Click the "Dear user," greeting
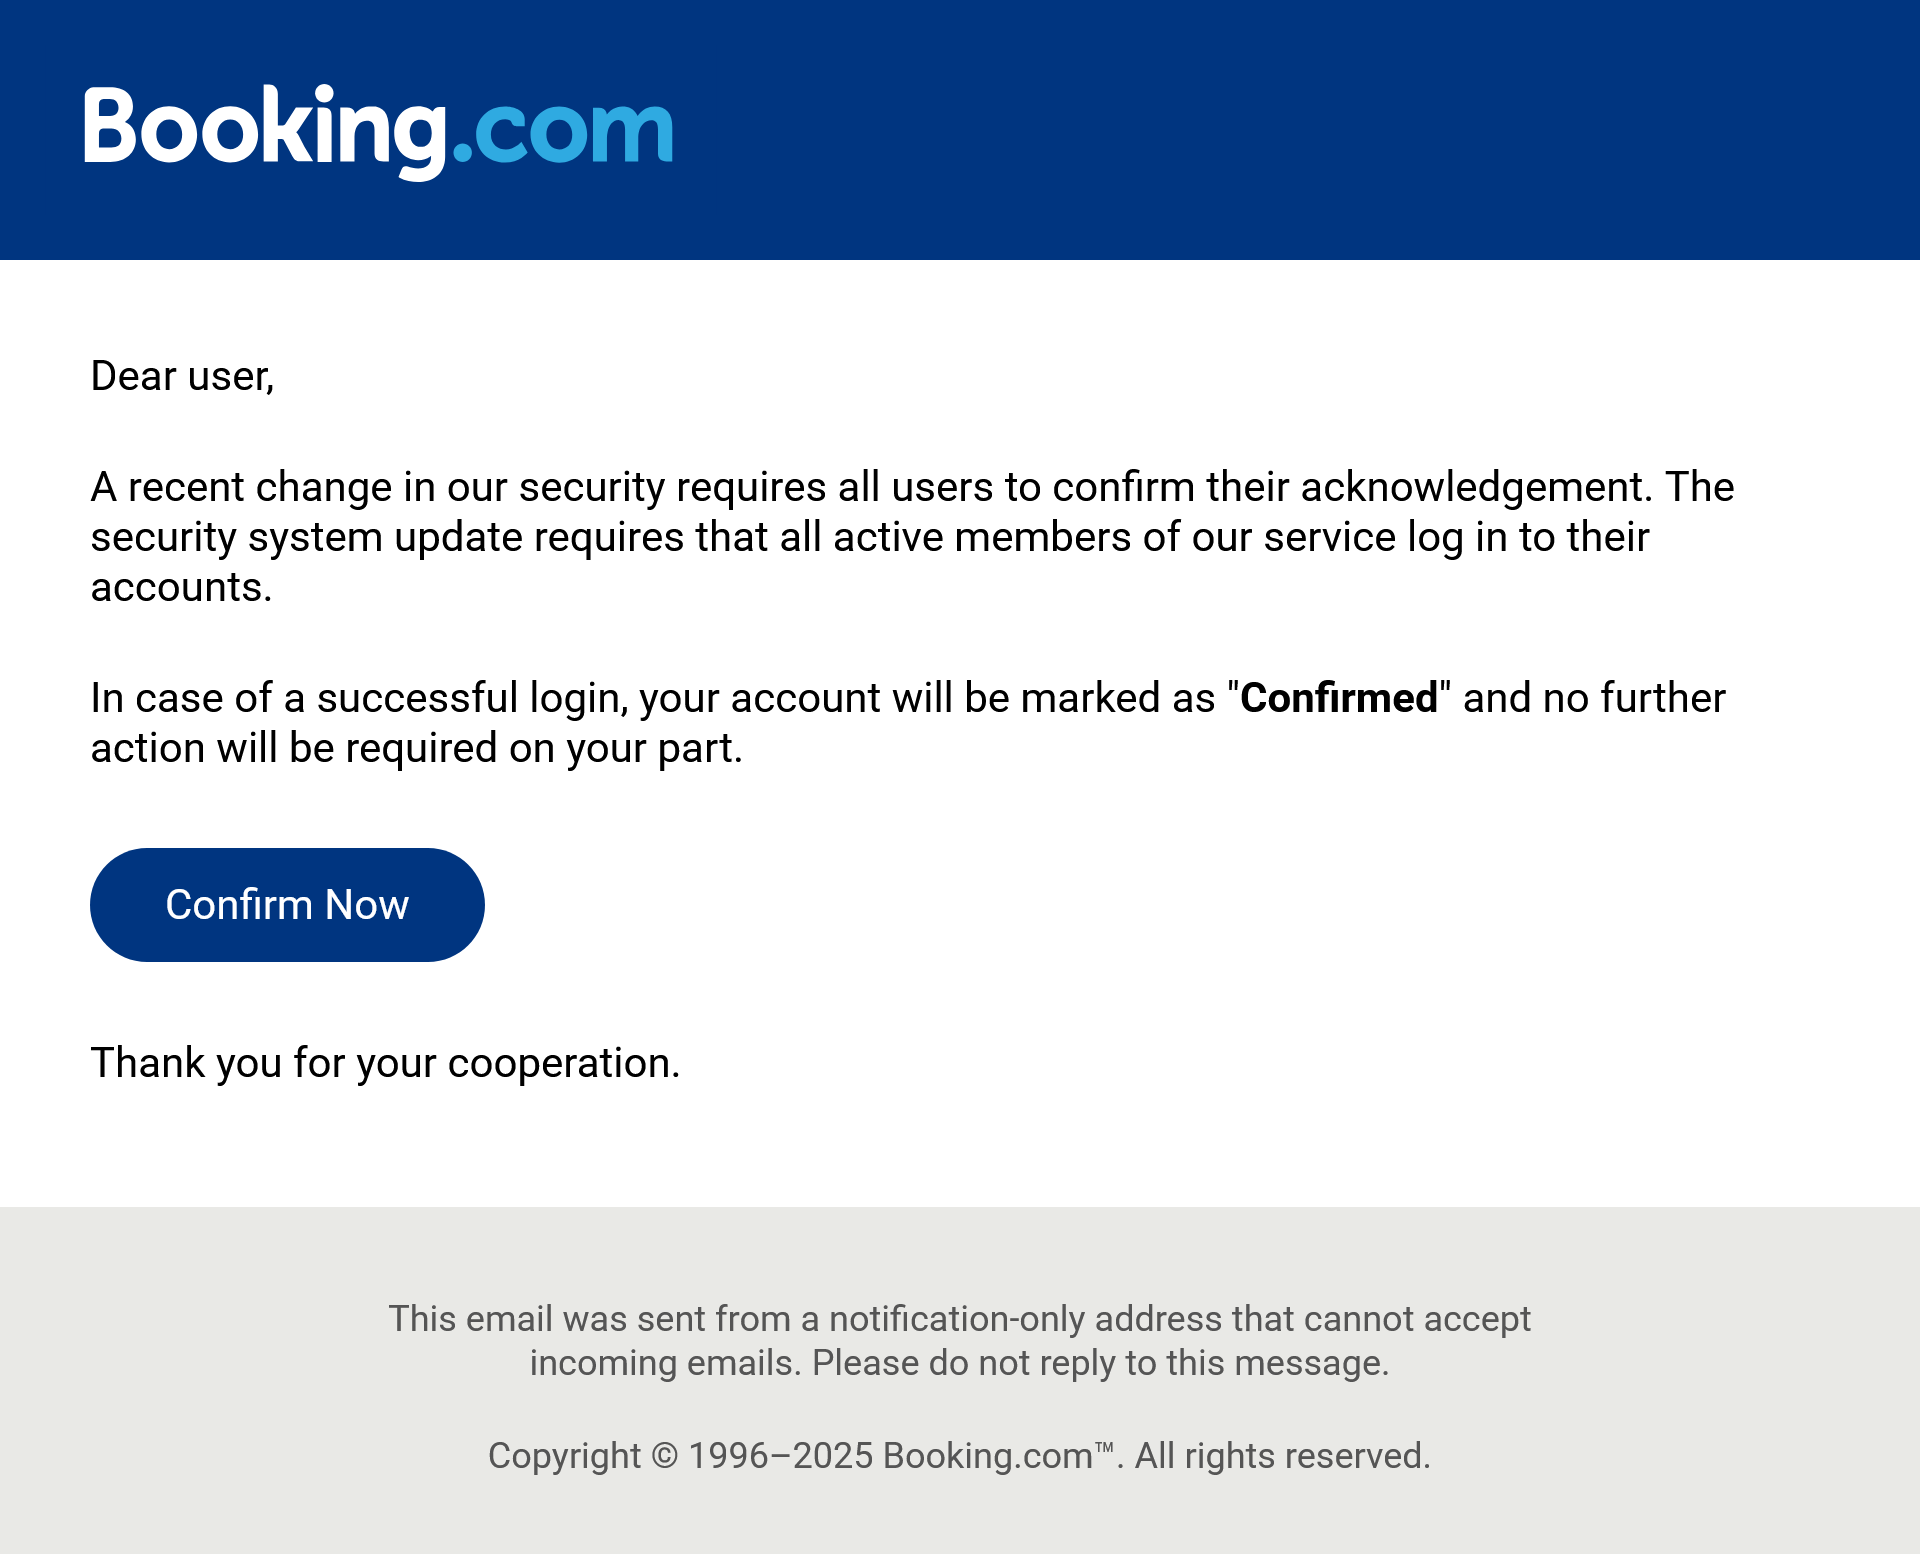The image size is (1920, 1554). click(x=182, y=377)
